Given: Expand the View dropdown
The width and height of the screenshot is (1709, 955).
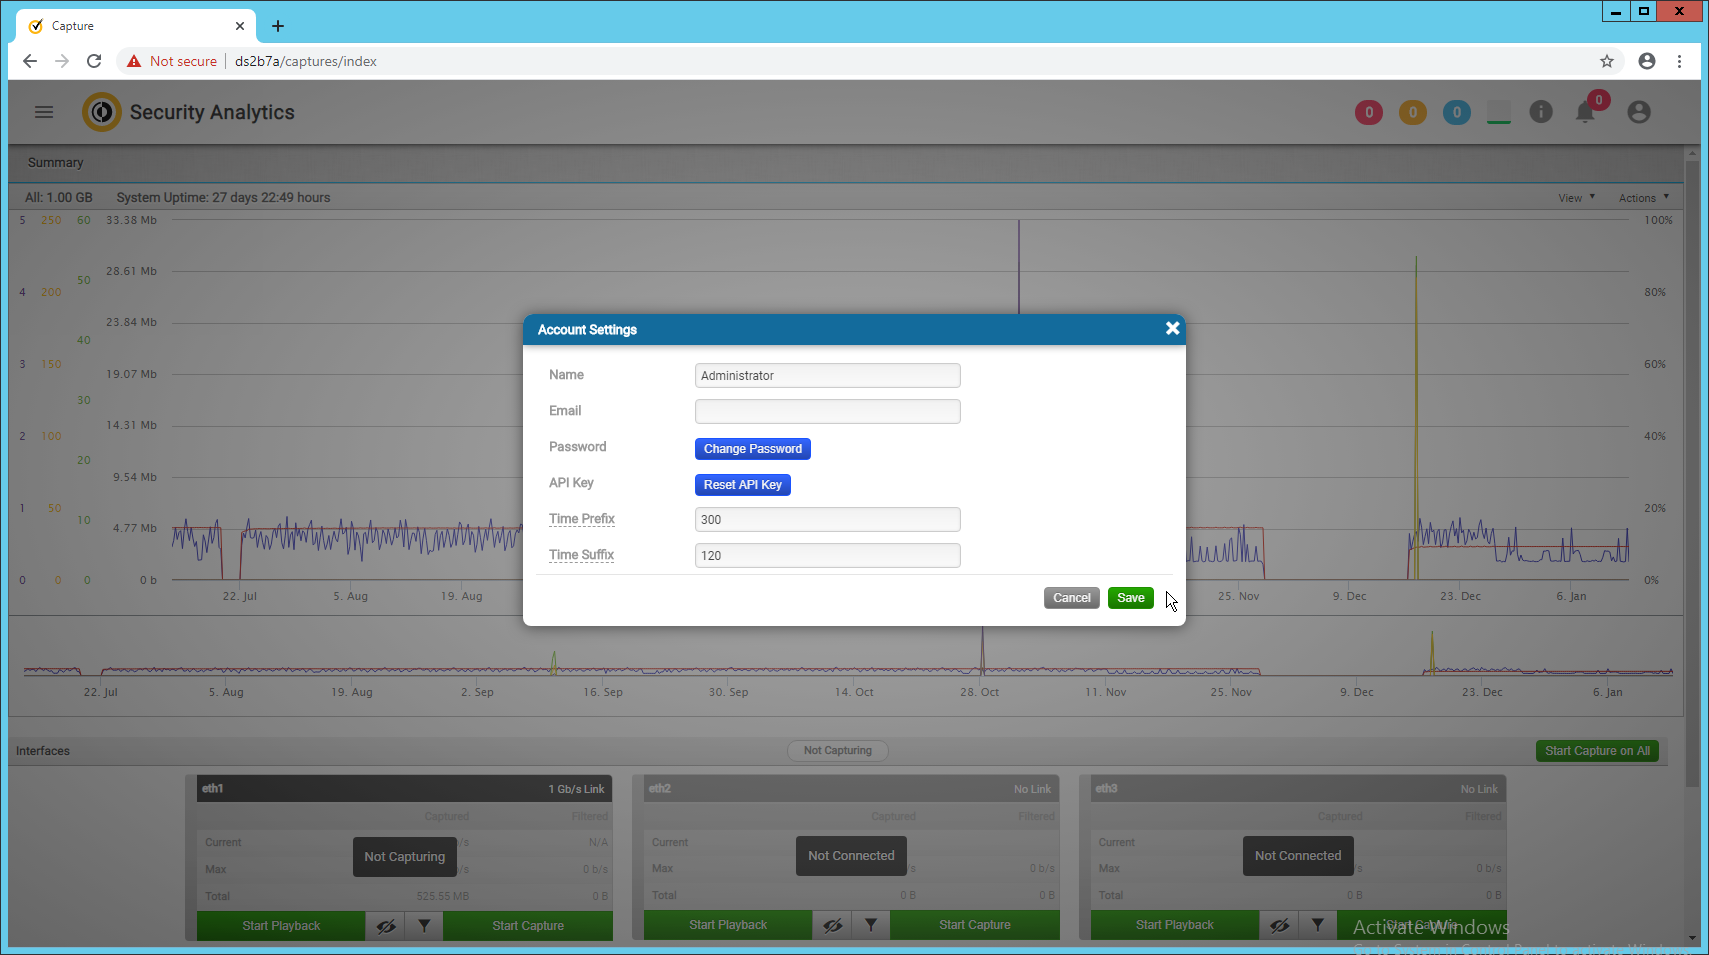Looking at the screenshot, I should coord(1576,198).
